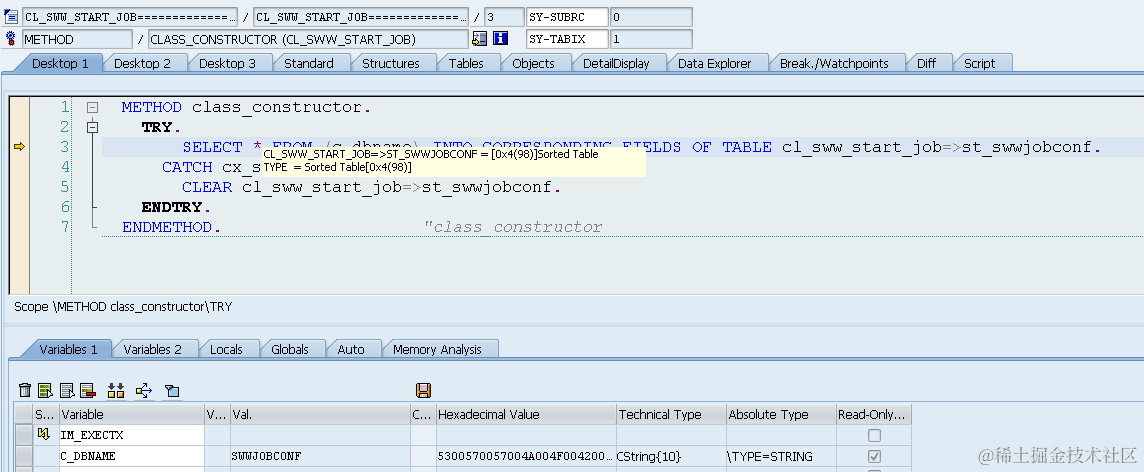Open the Tables tab
The width and height of the screenshot is (1144, 472).
click(x=466, y=63)
